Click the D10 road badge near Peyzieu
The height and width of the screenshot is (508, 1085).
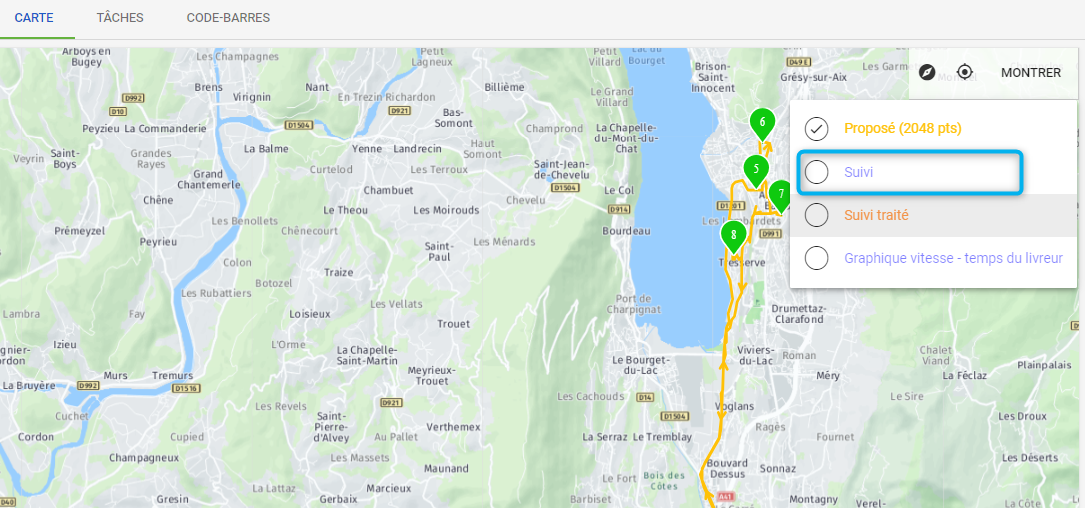[x=118, y=111]
